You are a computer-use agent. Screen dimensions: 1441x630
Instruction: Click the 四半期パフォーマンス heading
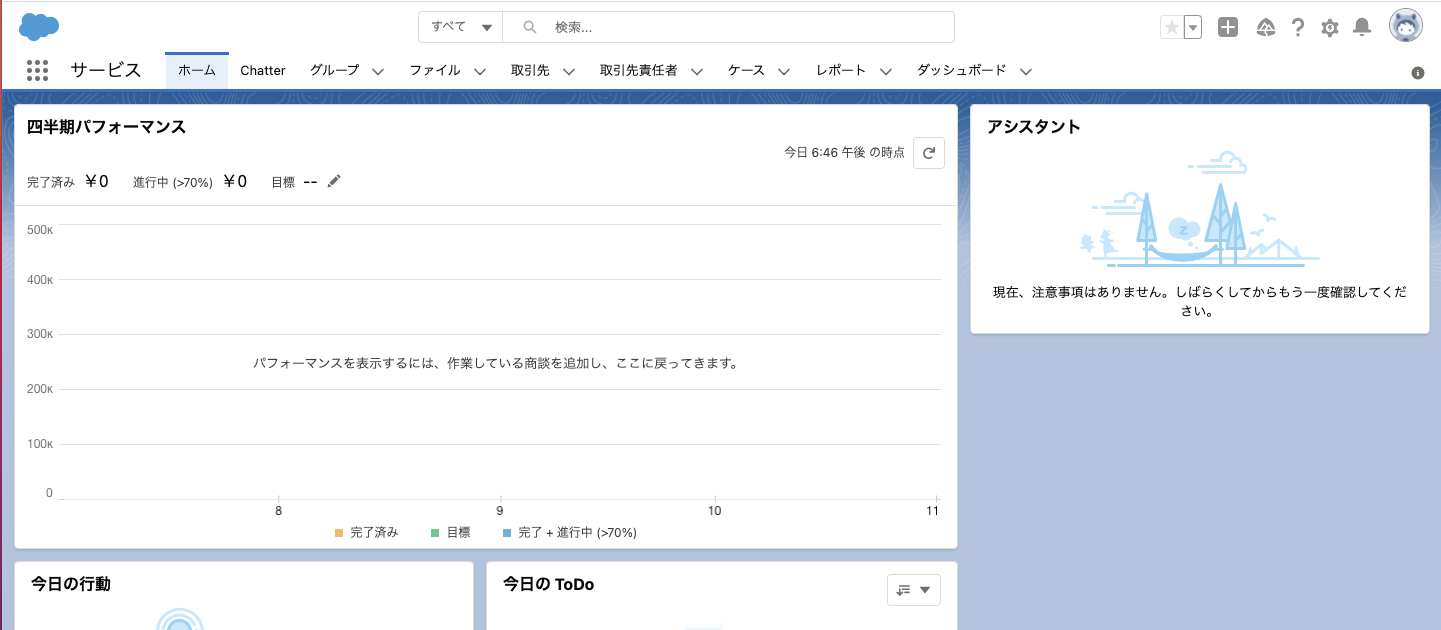(107, 127)
